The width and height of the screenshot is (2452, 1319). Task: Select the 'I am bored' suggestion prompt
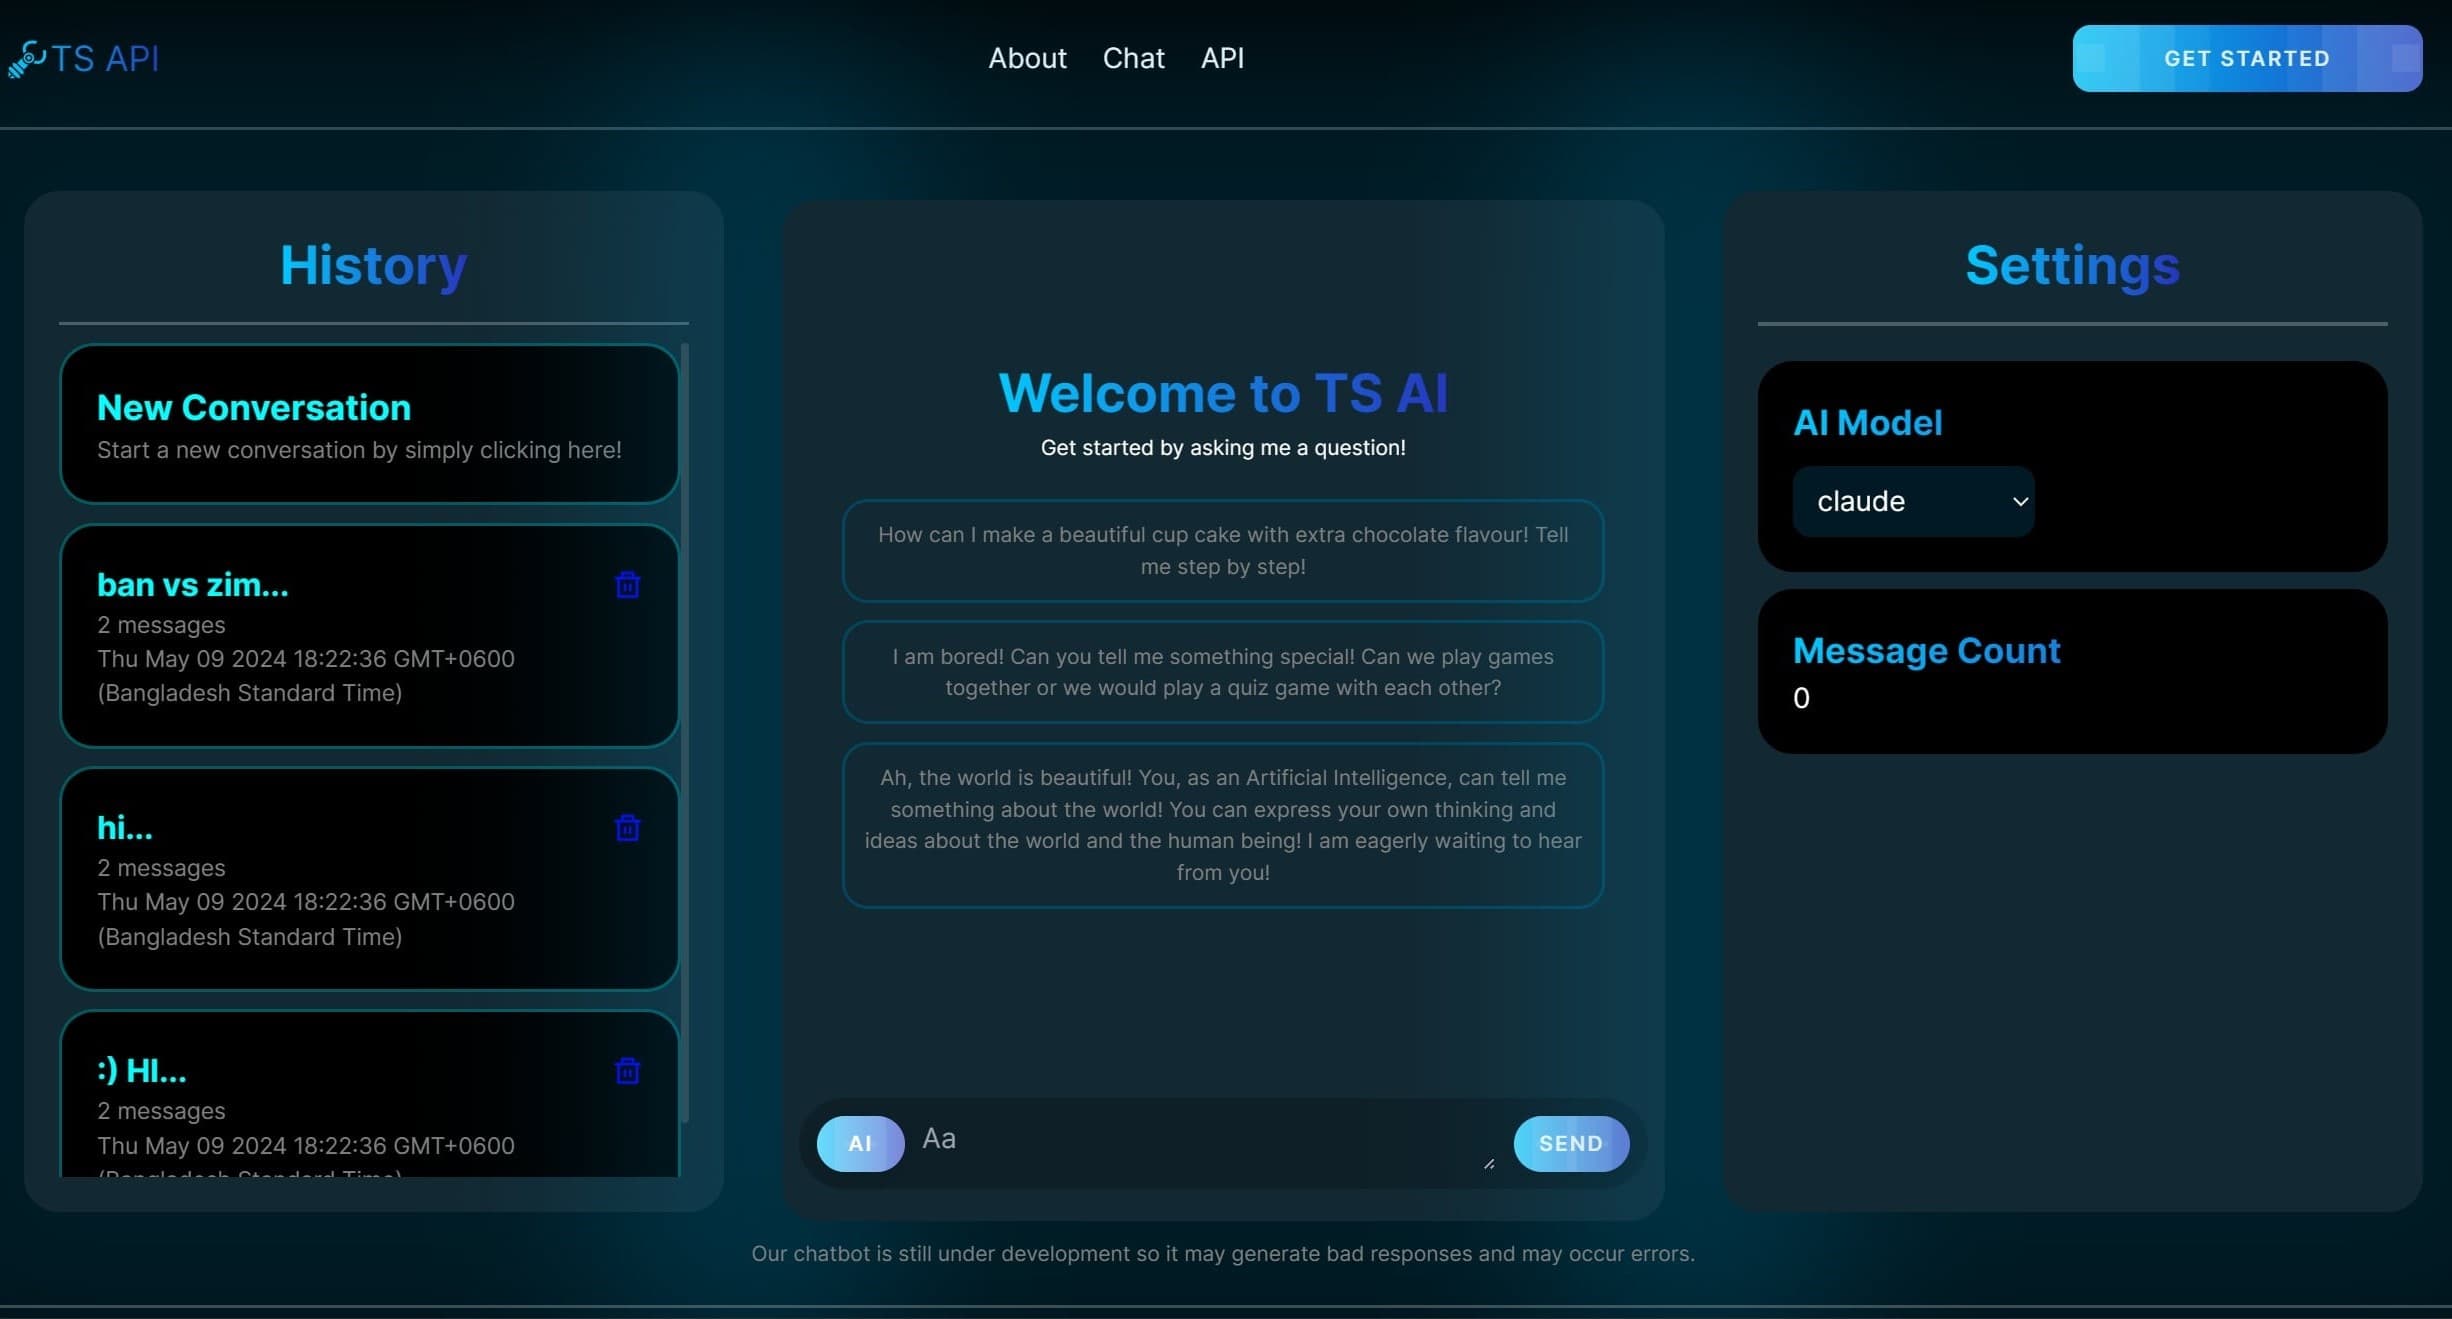[x=1223, y=672]
